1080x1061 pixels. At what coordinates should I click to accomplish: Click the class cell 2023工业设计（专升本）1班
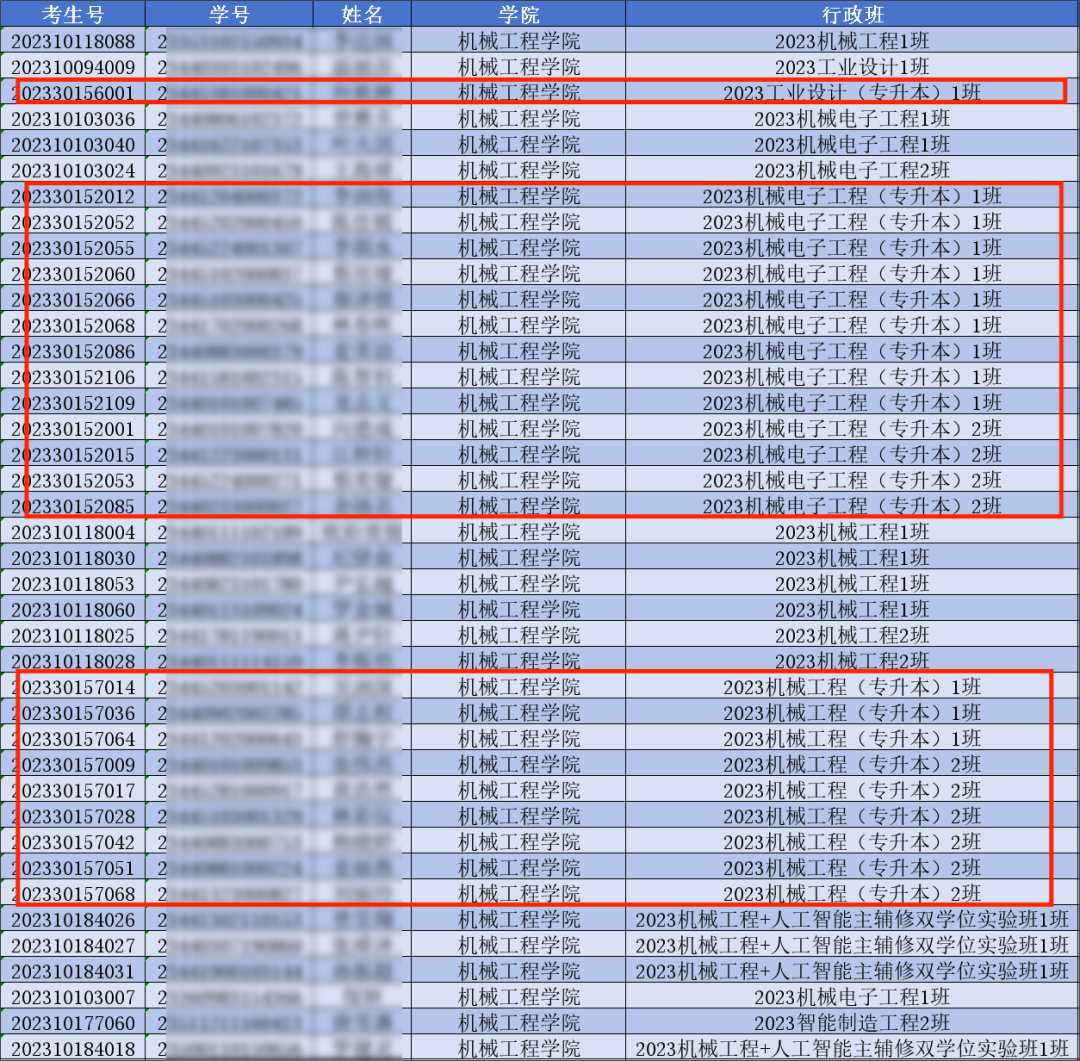853,92
